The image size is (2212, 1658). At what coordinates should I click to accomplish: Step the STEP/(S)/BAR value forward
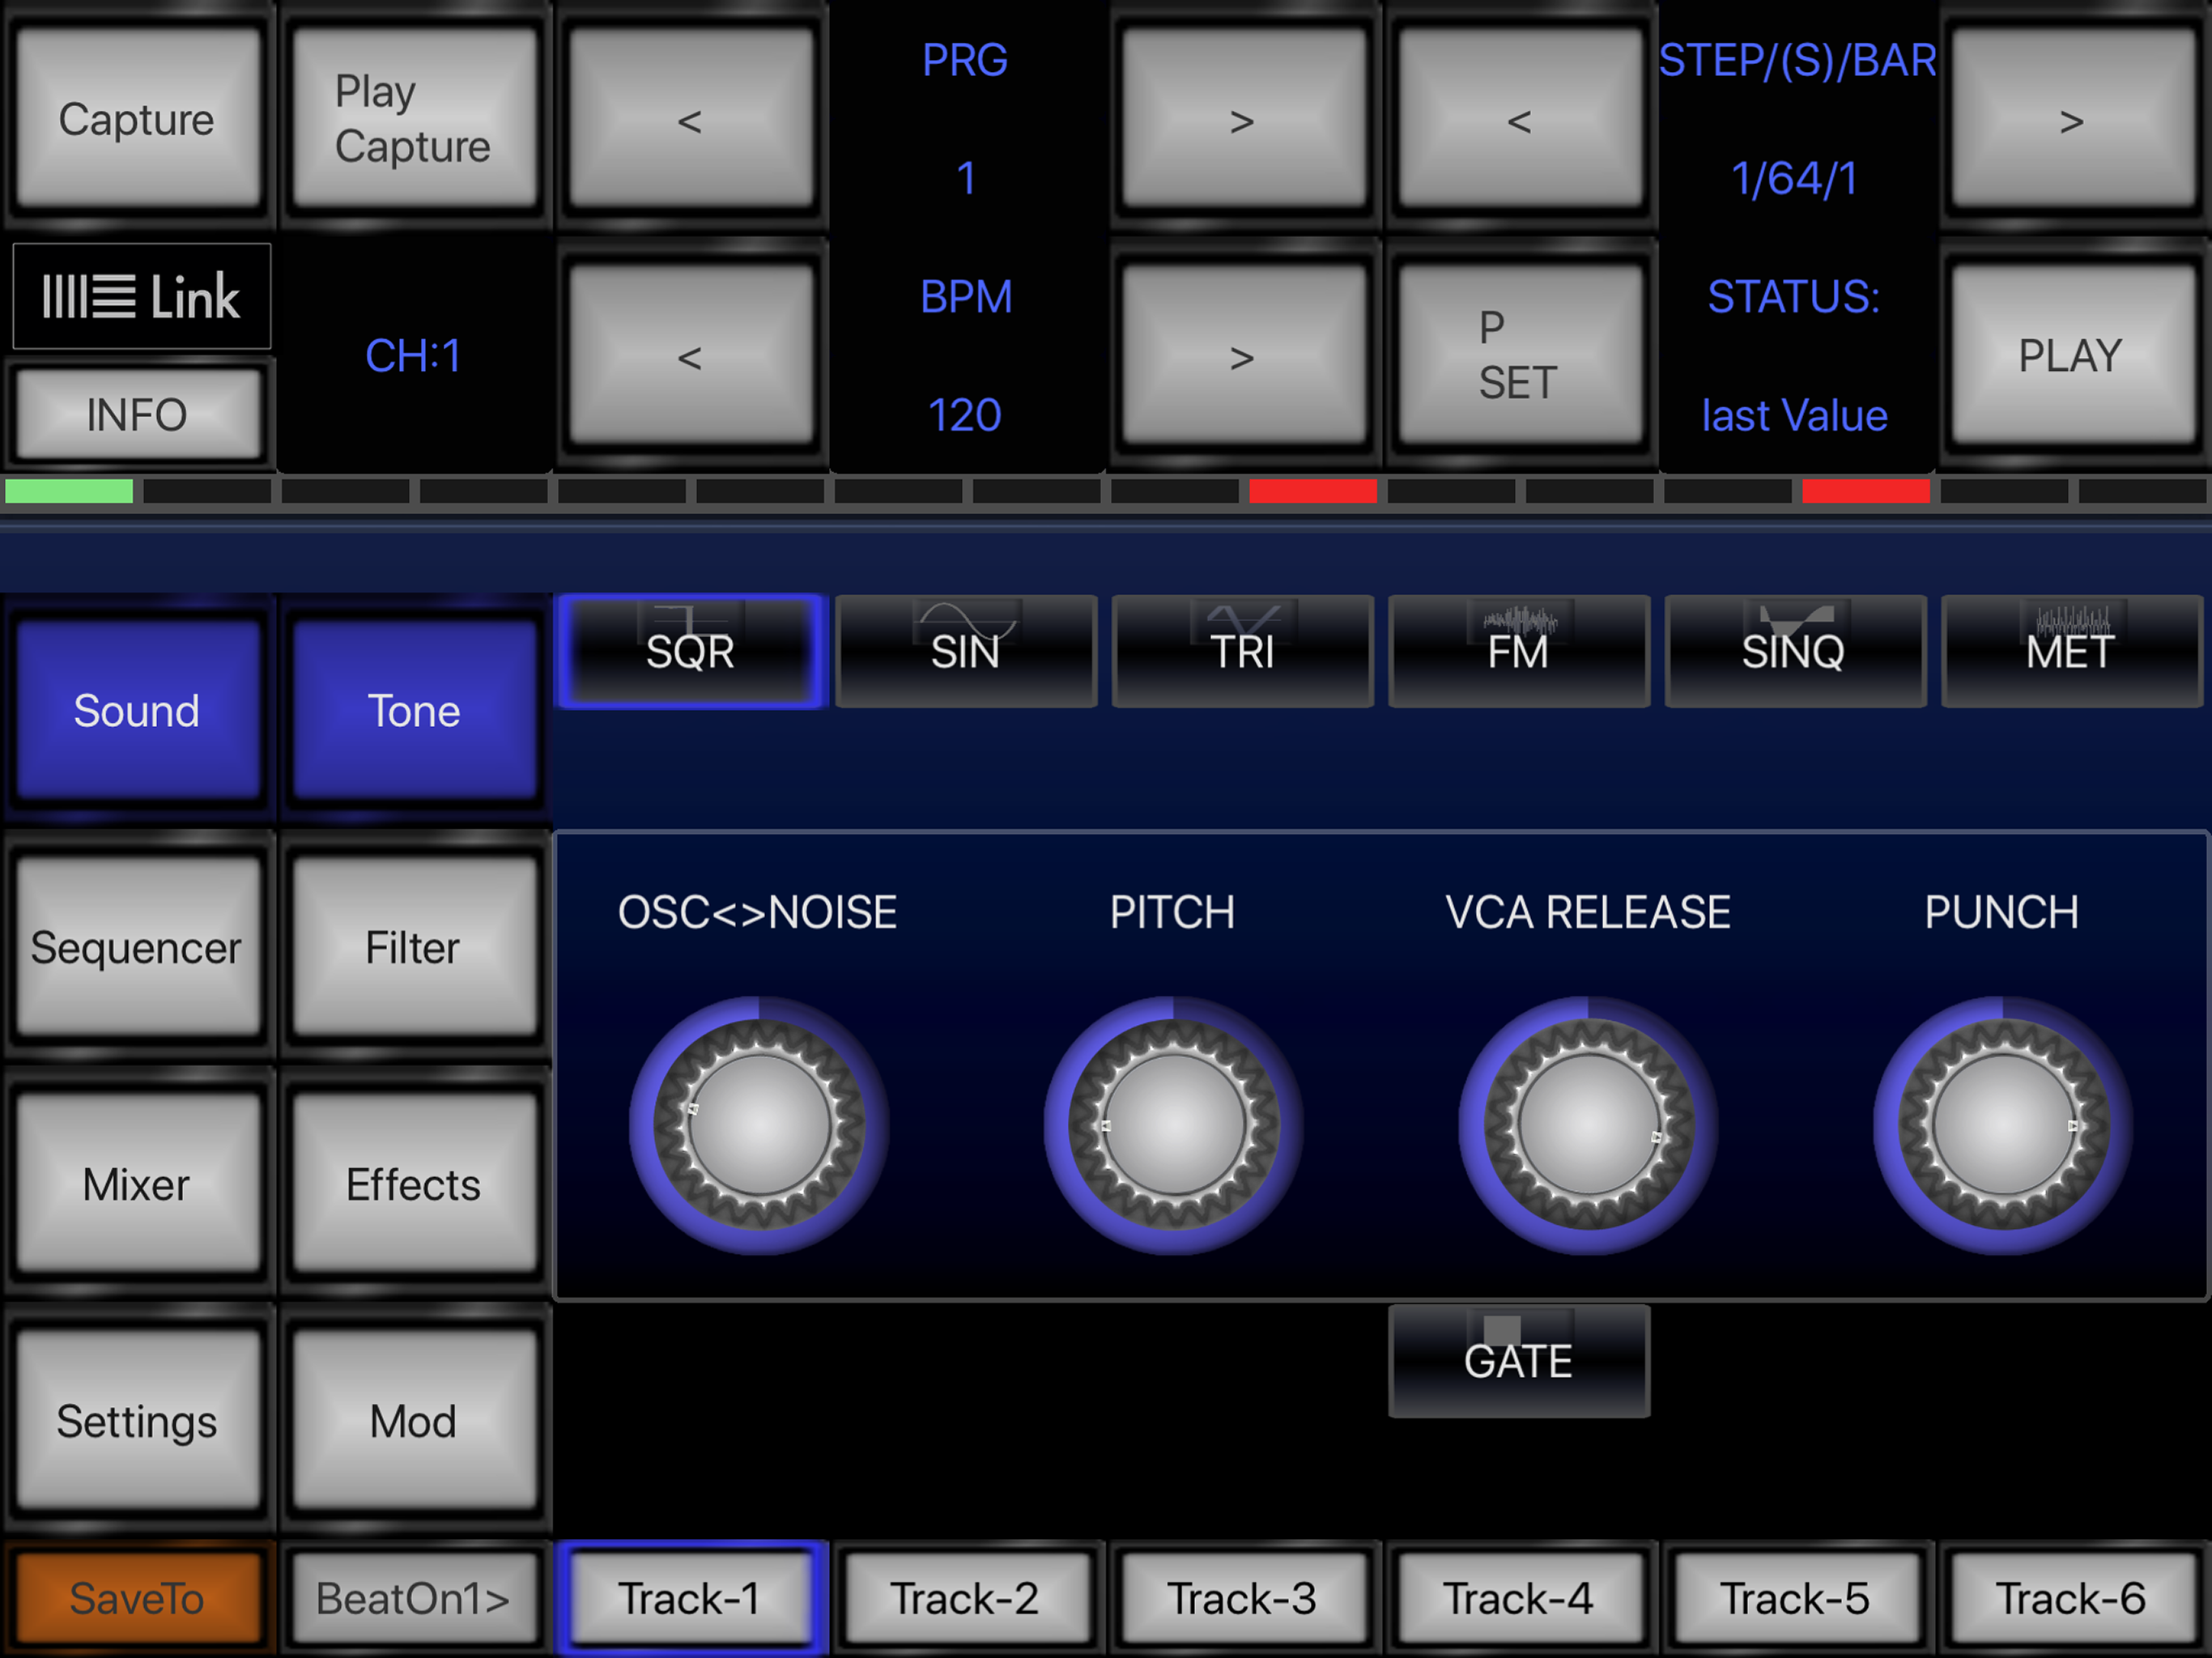click(2070, 120)
